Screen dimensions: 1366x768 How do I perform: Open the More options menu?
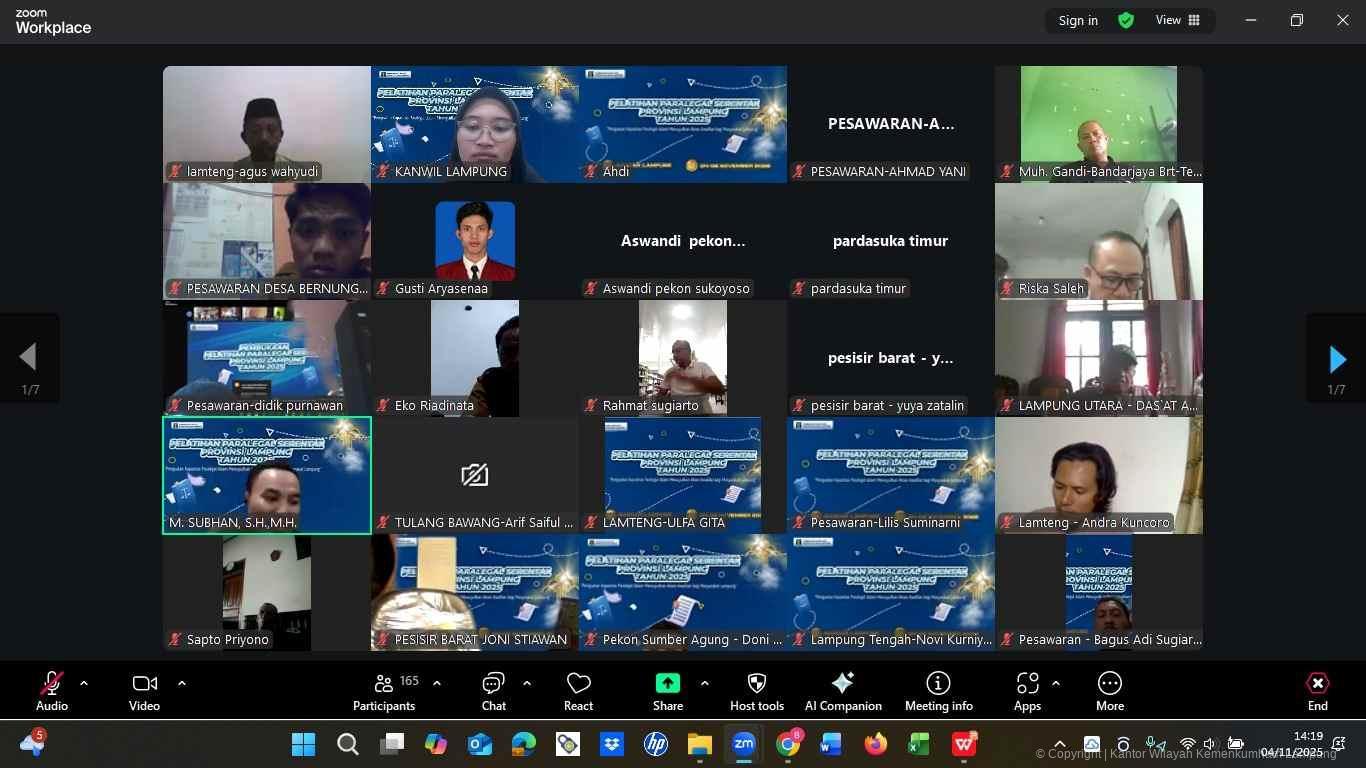1109,692
